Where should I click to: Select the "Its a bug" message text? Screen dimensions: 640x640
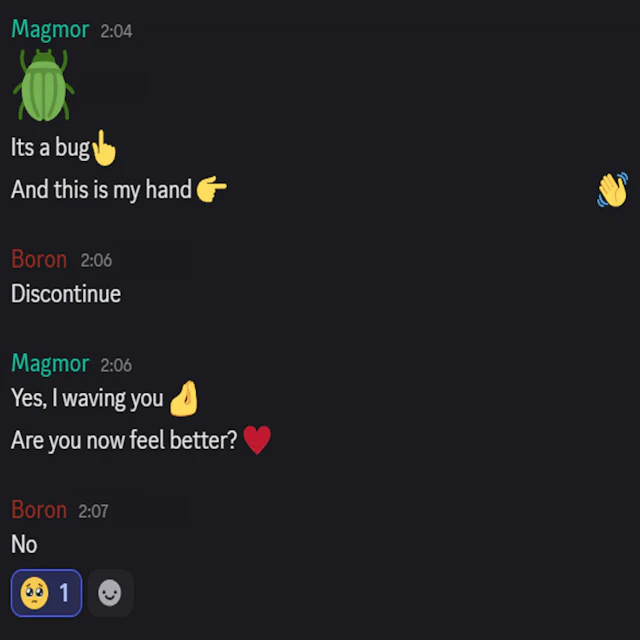pos(50,147)
